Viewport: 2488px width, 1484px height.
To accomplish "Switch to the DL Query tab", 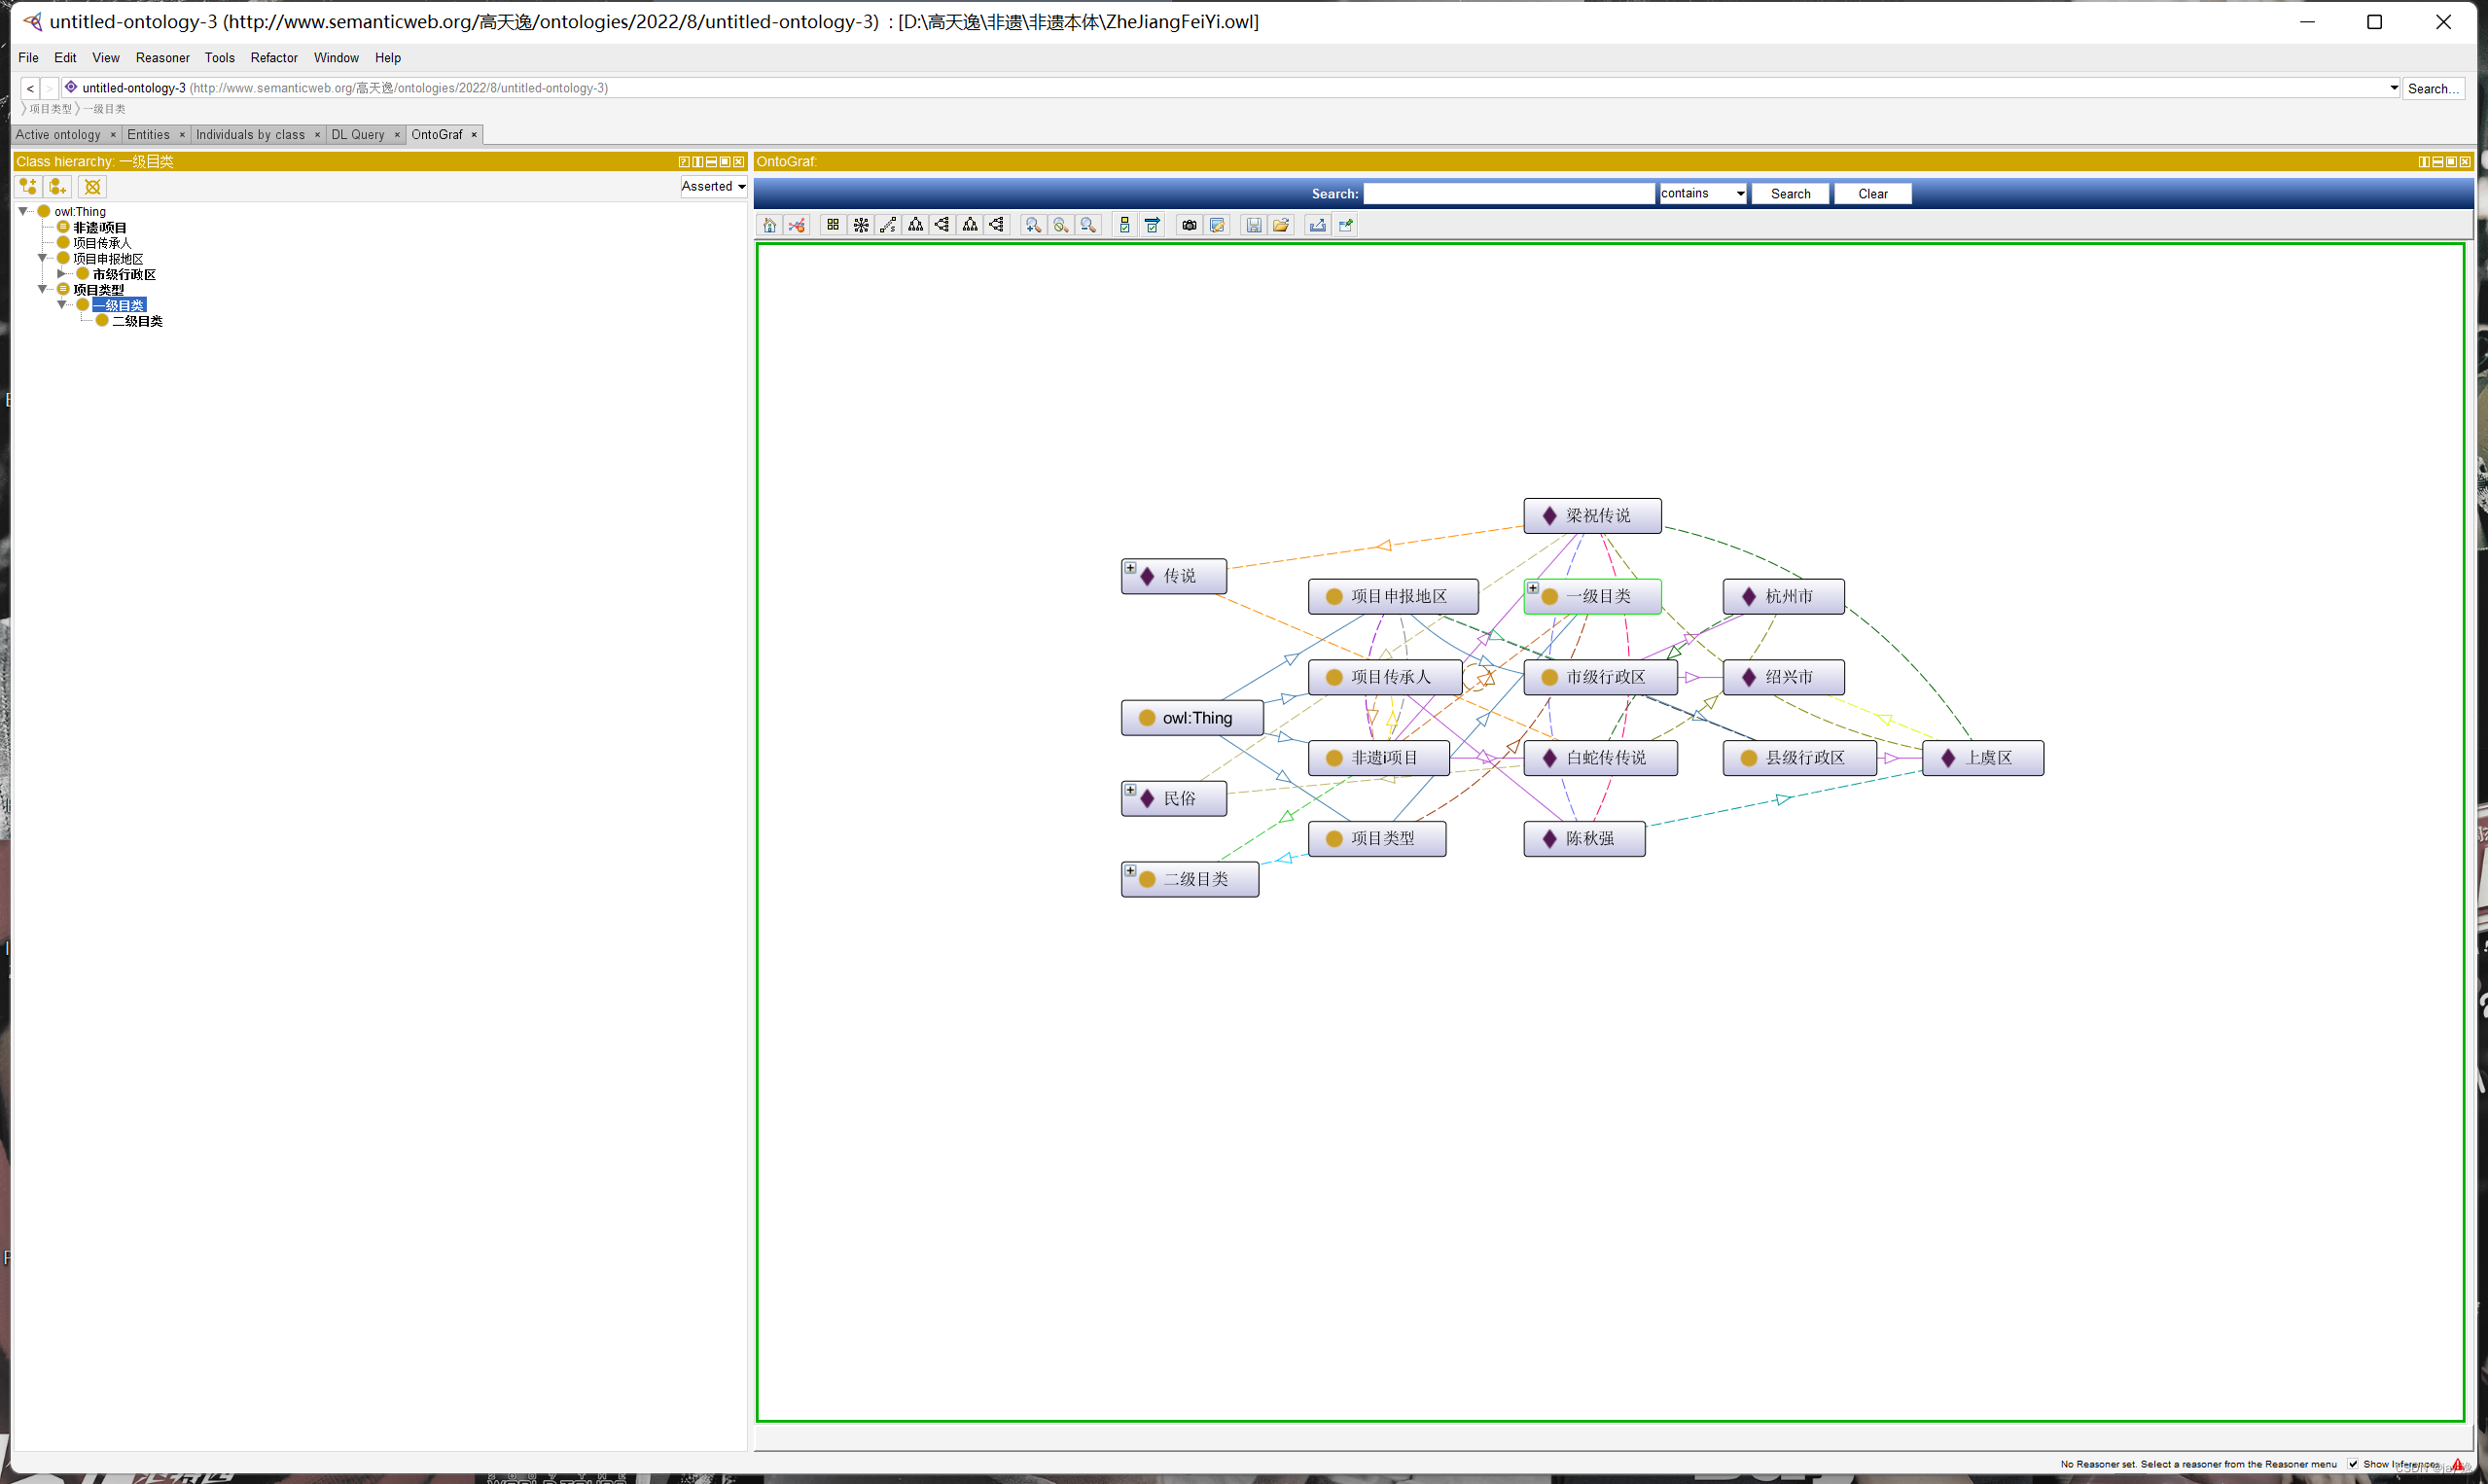I will 357,135.
